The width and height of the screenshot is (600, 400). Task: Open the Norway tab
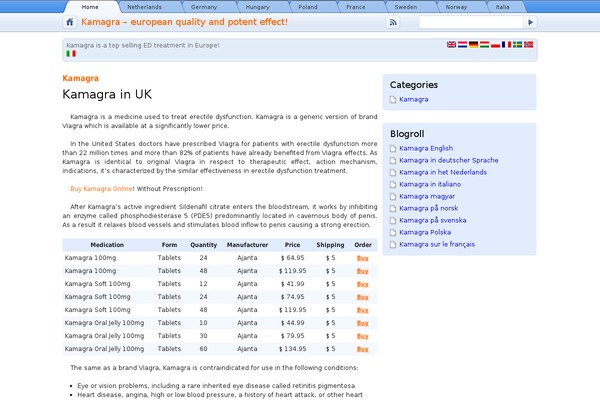pos(456,7)
